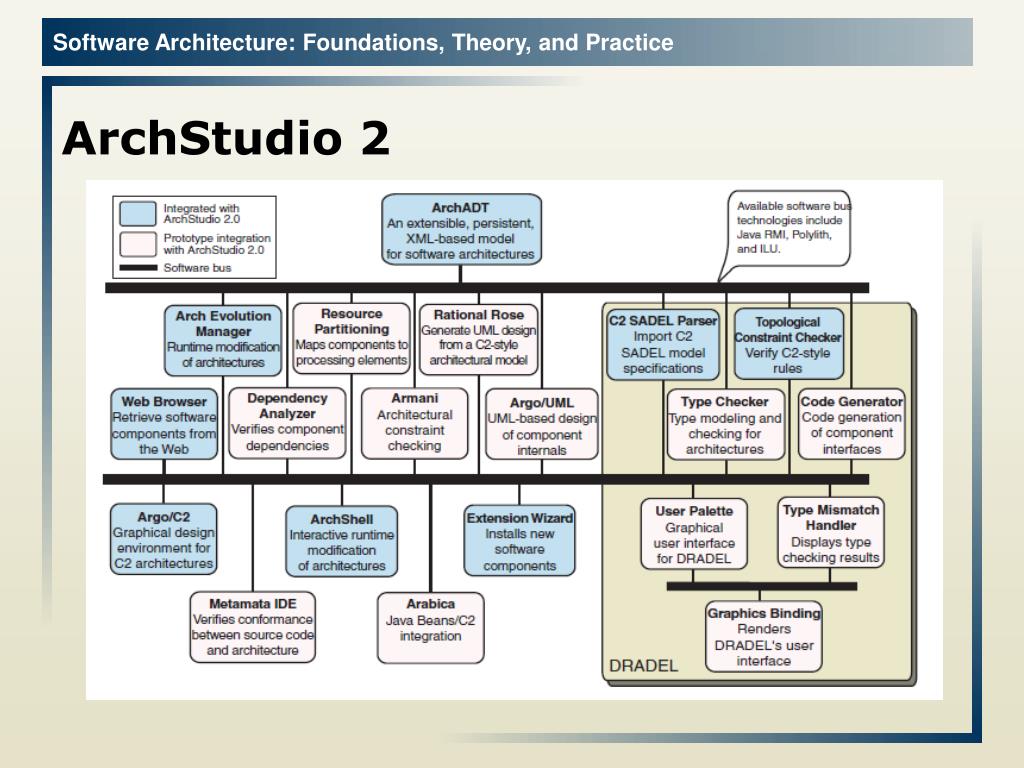
Task: Select the Code Generator box
Action: click(x=852, y=424)
